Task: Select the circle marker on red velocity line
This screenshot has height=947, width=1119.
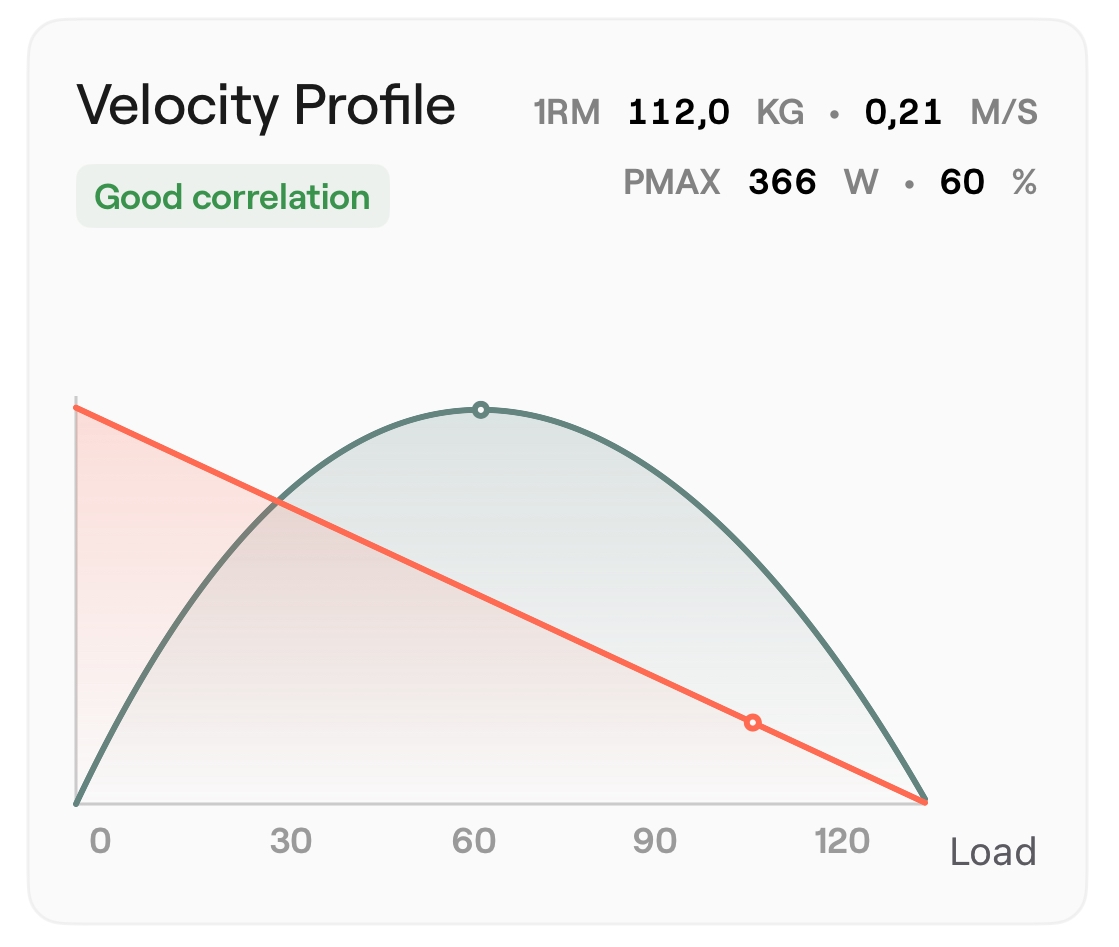Action: point(753,723)
